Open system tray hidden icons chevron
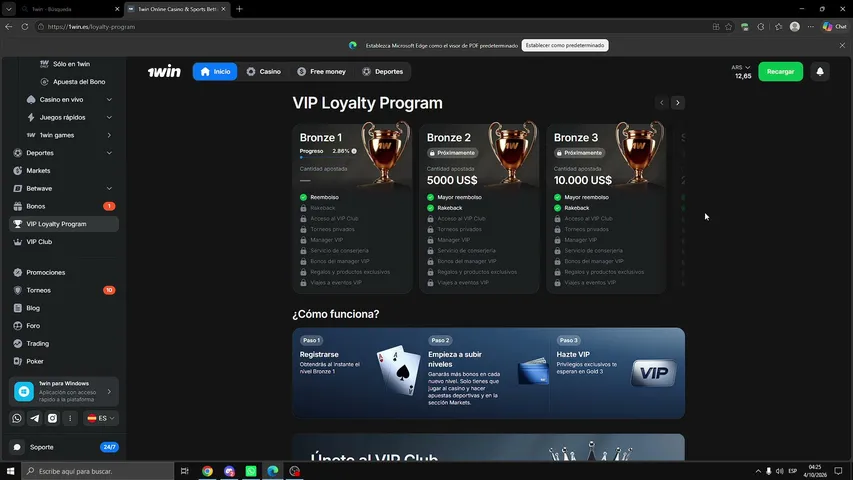 [758, 471]
